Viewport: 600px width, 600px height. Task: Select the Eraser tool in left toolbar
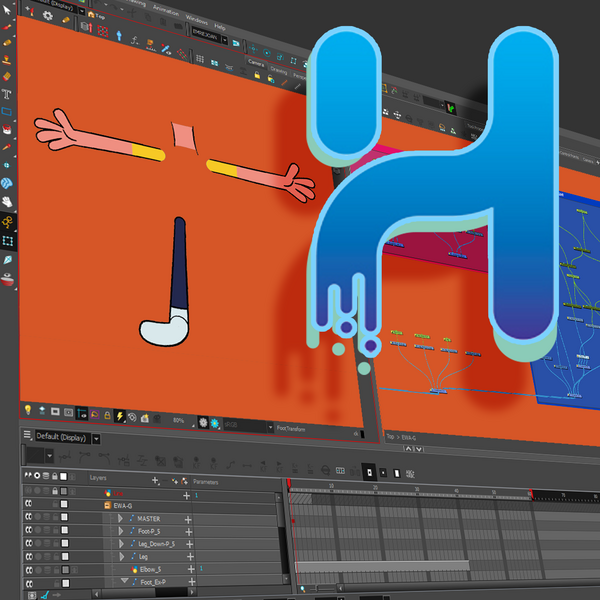(7, 77)
